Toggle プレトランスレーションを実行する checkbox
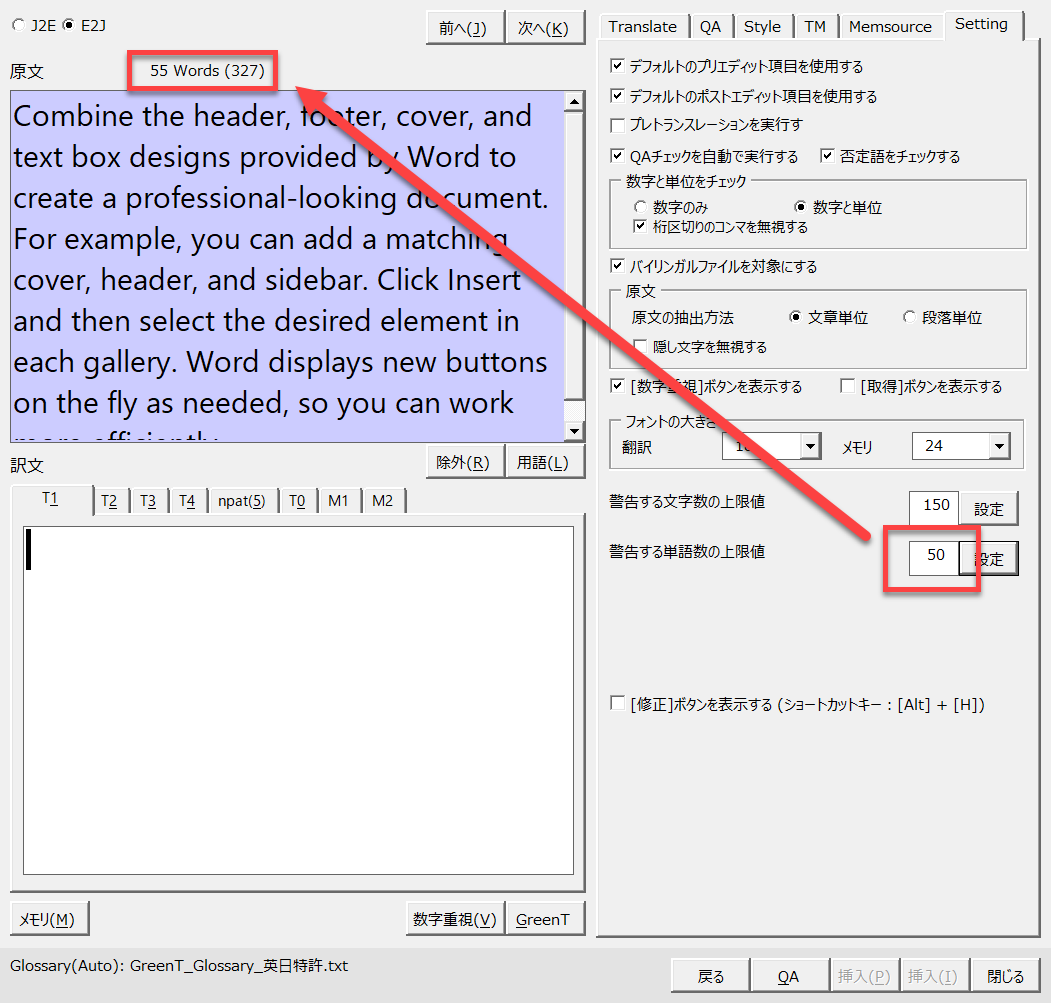Viewport: 1051px width, 1003px height. click(618, 126)
